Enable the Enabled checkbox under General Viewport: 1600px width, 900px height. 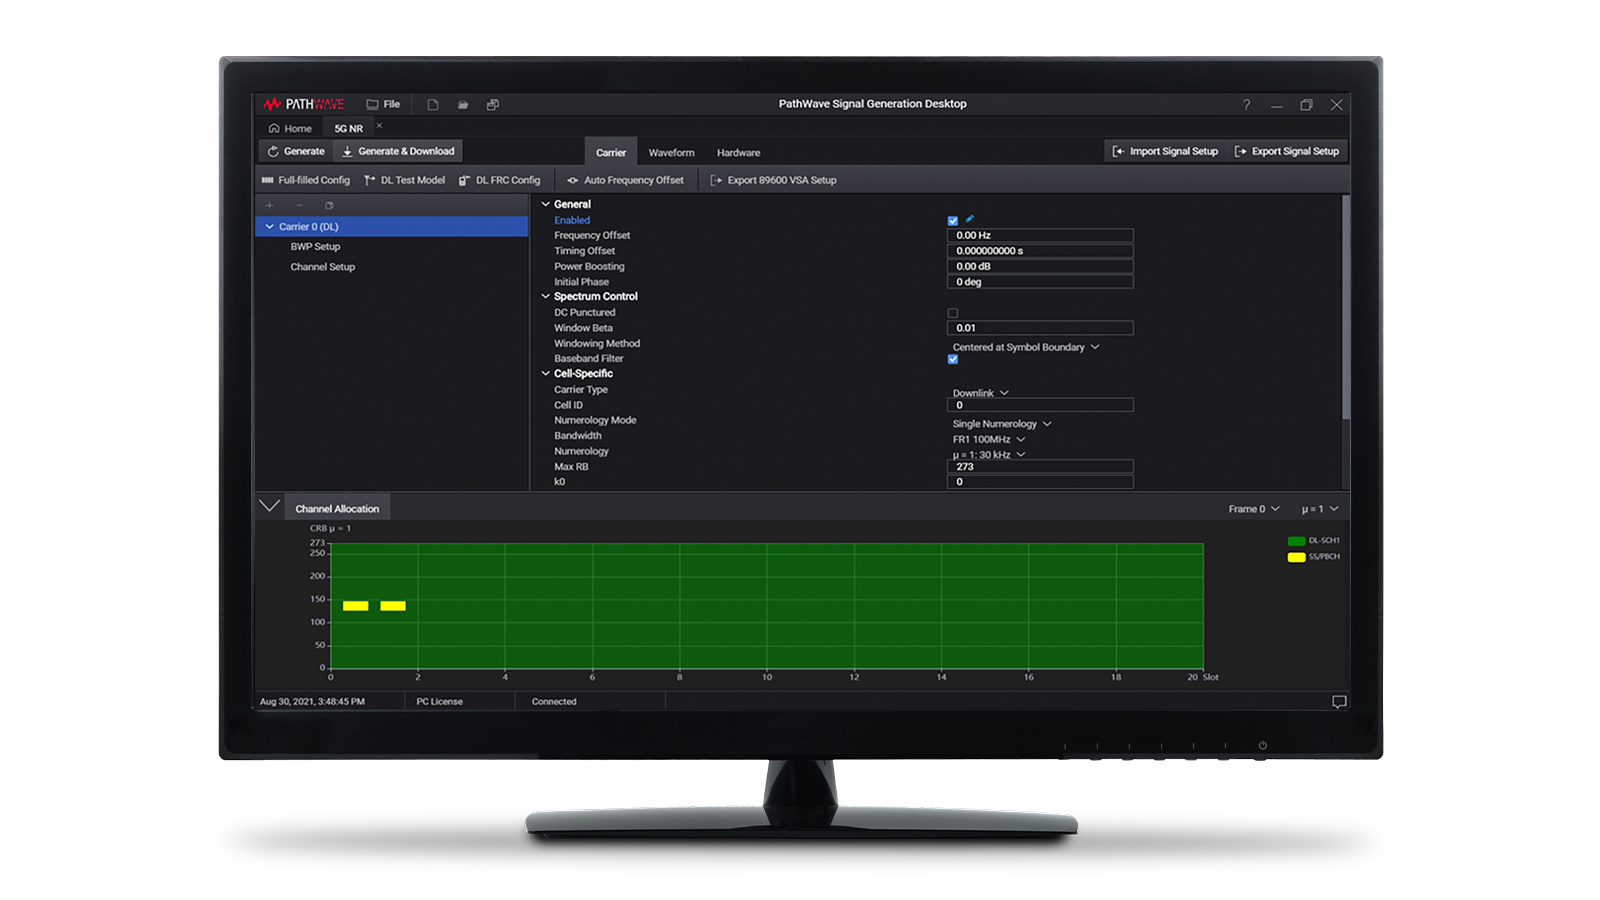pyautogui.click(x=952, y=219)
